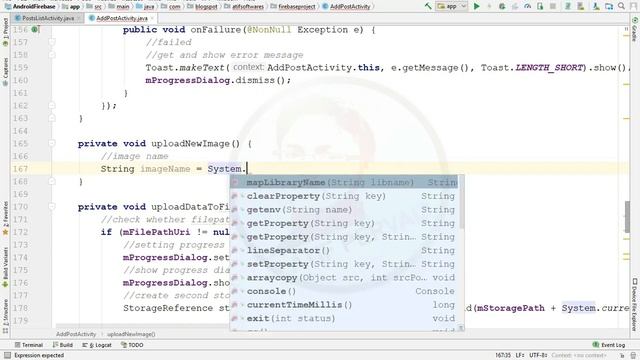The height and width of the screenshot is (360, 640).
Task: Open the Build tool window
Action: (62, 345)
